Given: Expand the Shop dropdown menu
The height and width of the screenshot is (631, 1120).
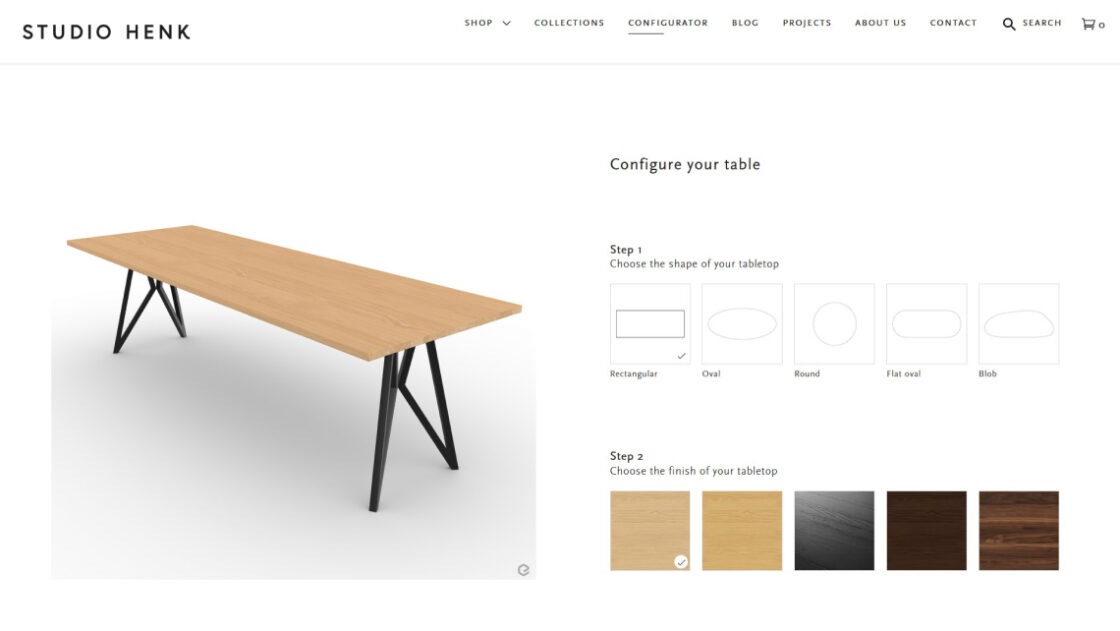Looking at the screenshot, I should click(x=487, y=23).
